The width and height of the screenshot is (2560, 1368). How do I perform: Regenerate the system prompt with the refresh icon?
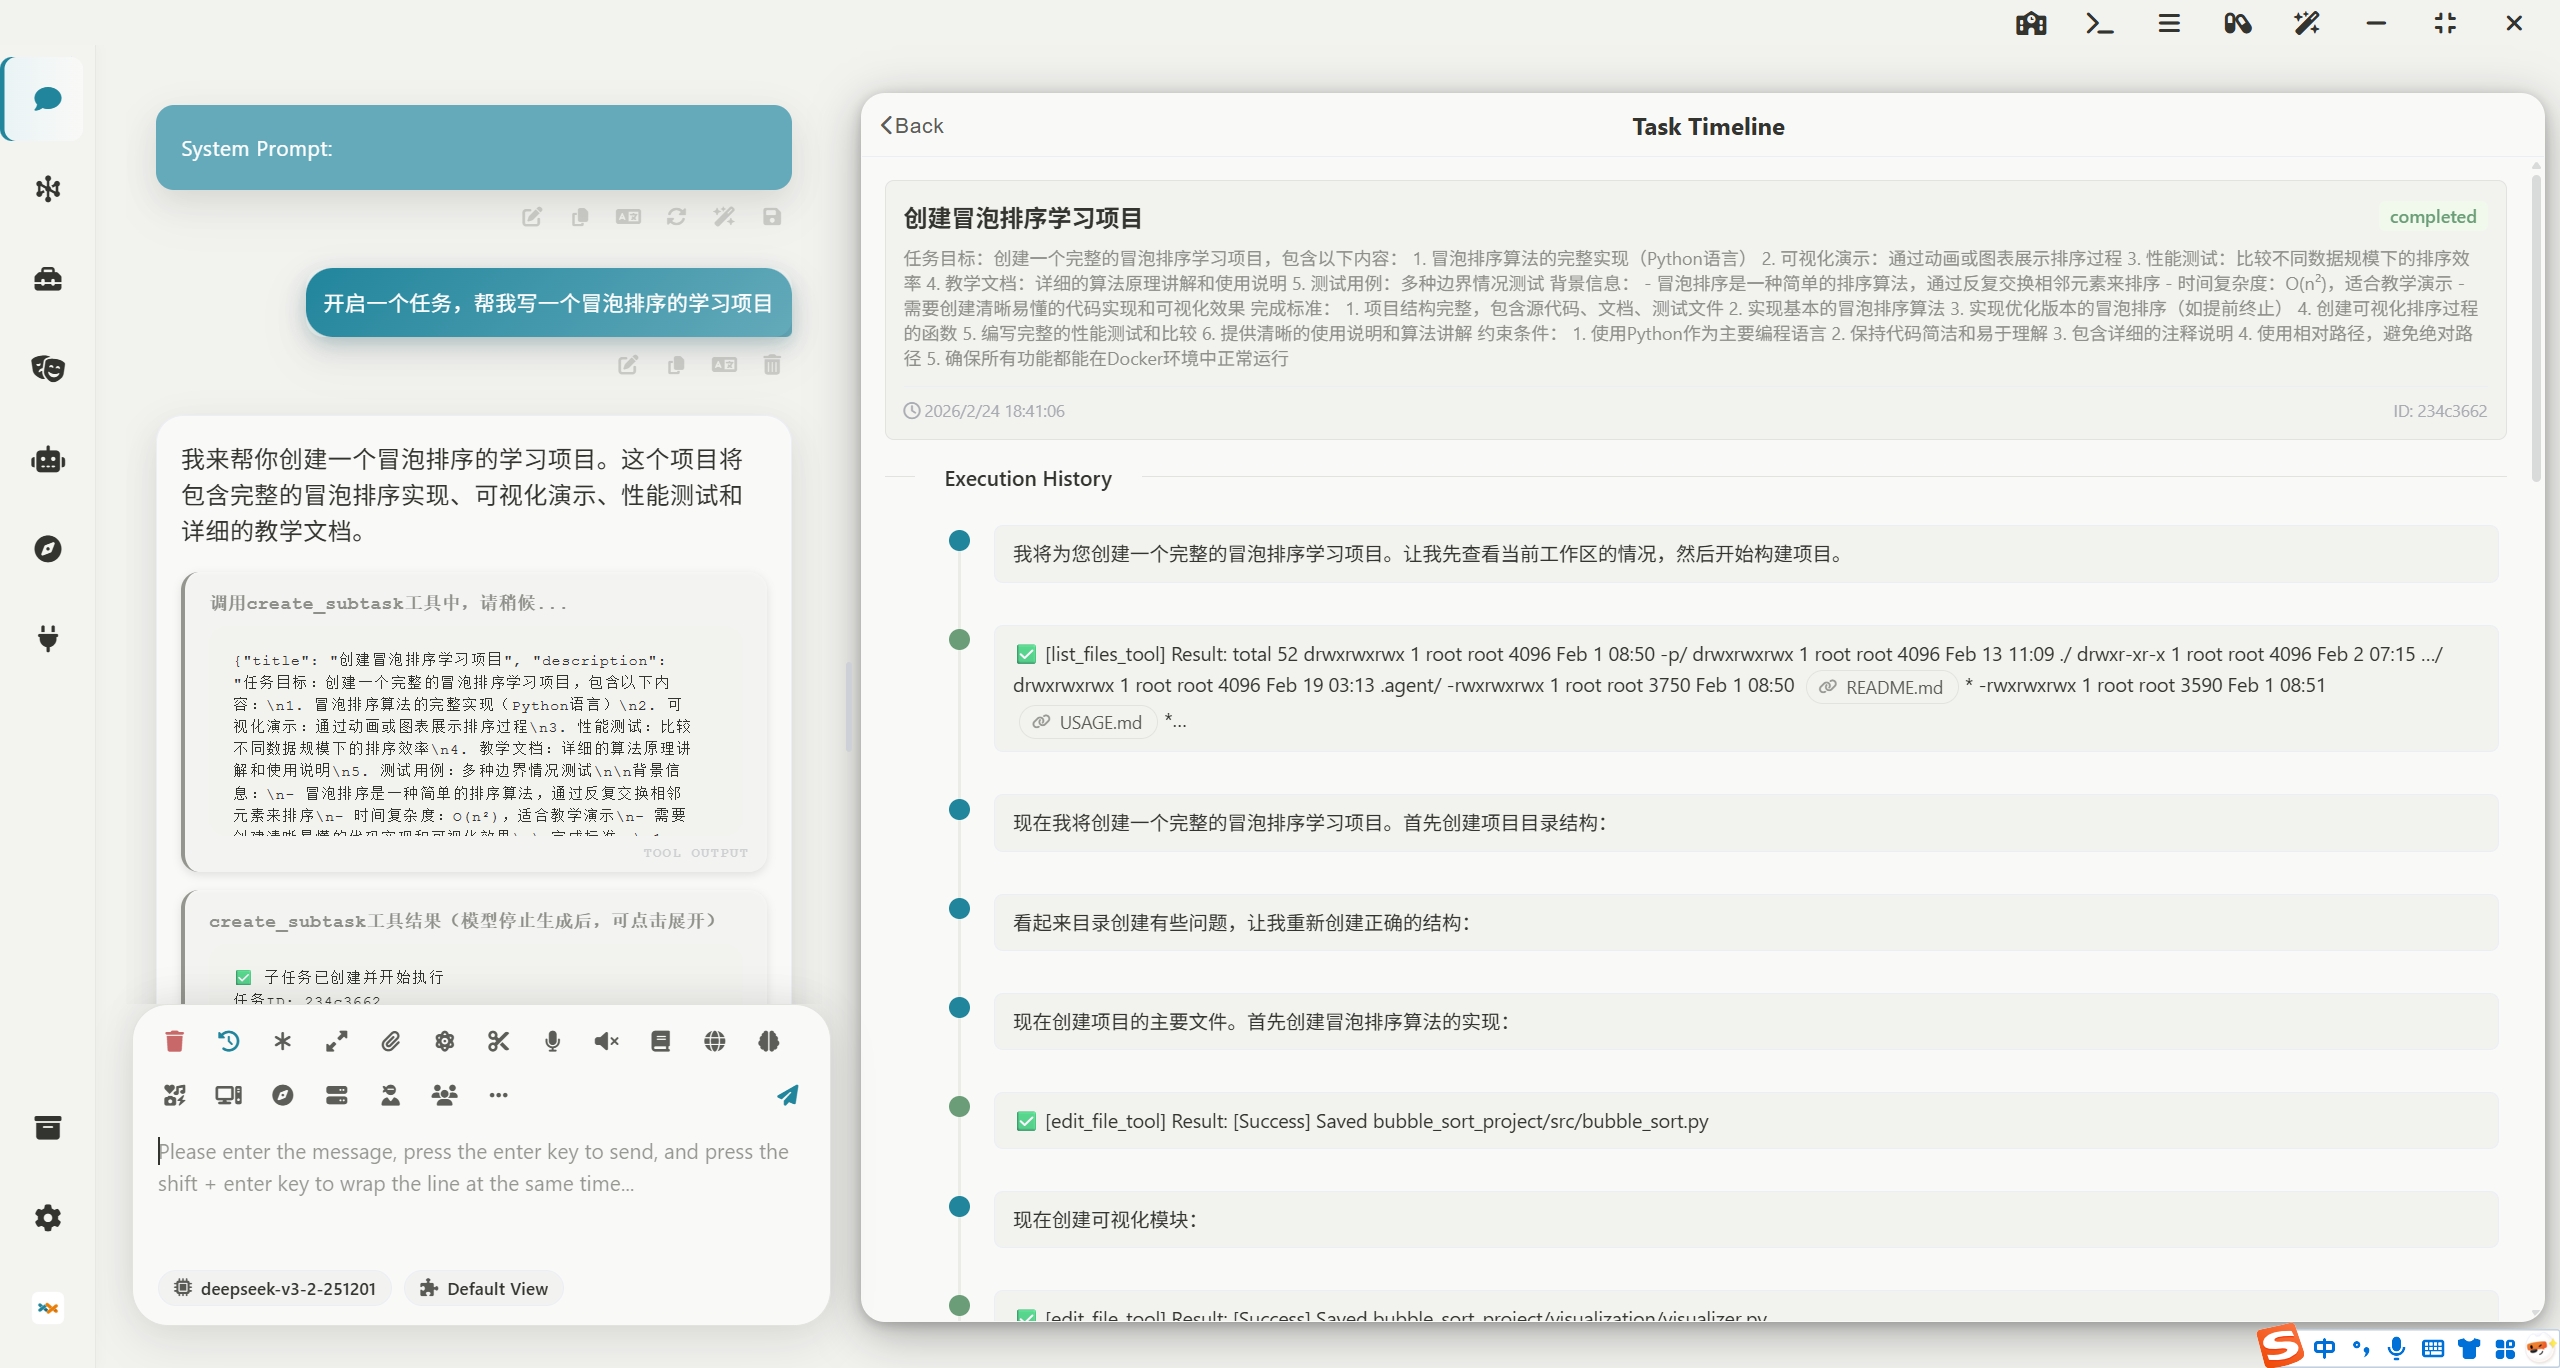677,216
